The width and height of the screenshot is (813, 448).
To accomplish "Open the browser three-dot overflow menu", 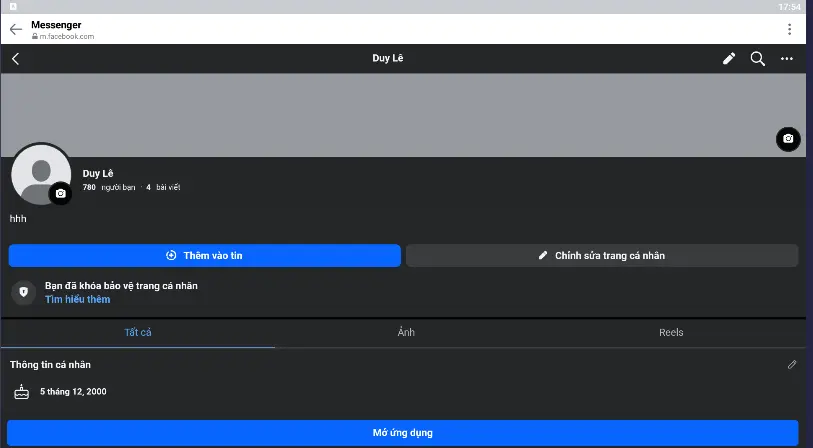I will pyautogui.click(x=791, y=29).
